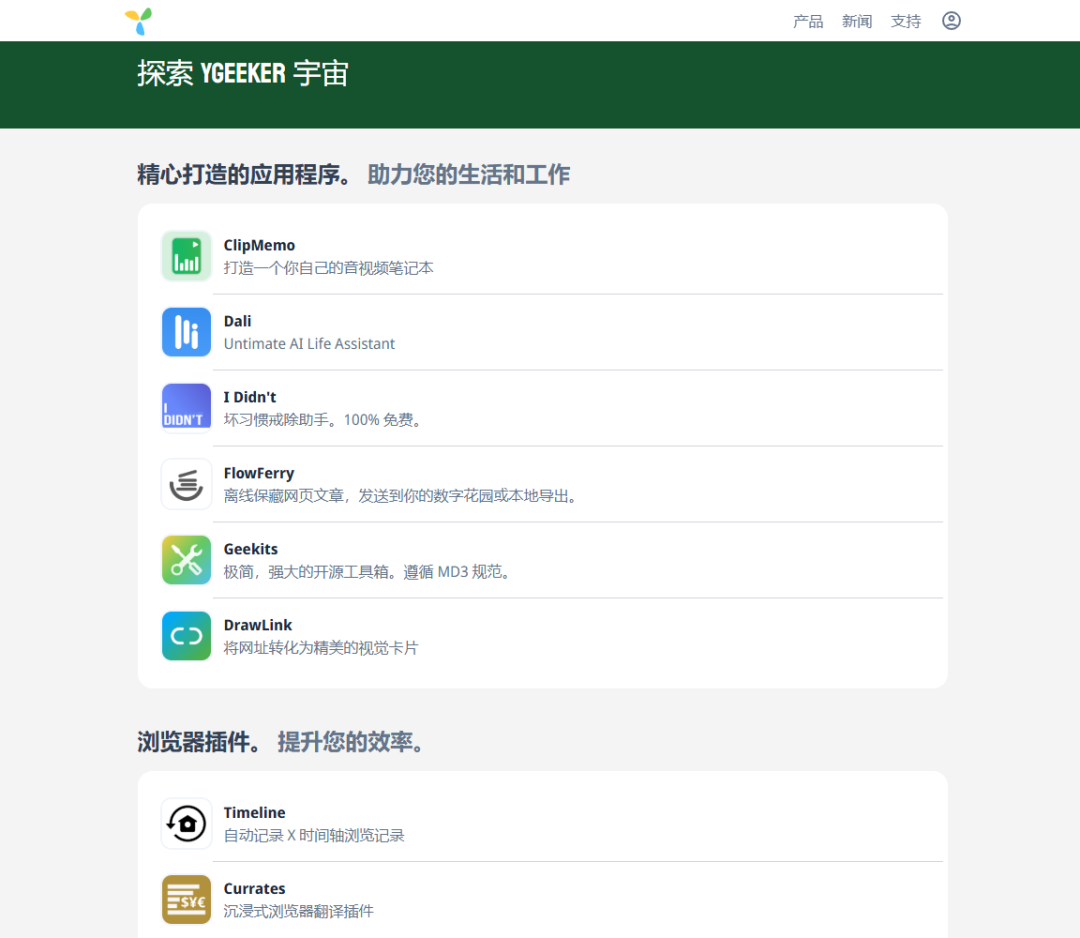Image resolution: width=1080 pixels, height=938 pixels.
Task: Click the text '自动记录 X 时间轴浏览记录'
Action: pyautogui.click(x=314, y=835)
